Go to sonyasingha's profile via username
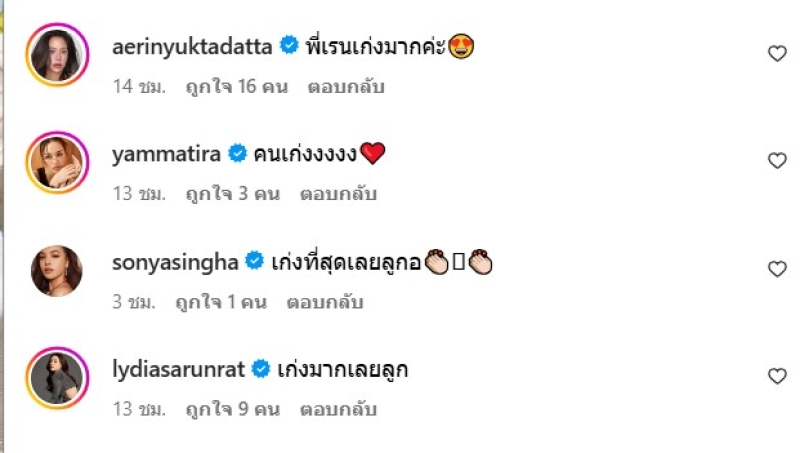 175,263
